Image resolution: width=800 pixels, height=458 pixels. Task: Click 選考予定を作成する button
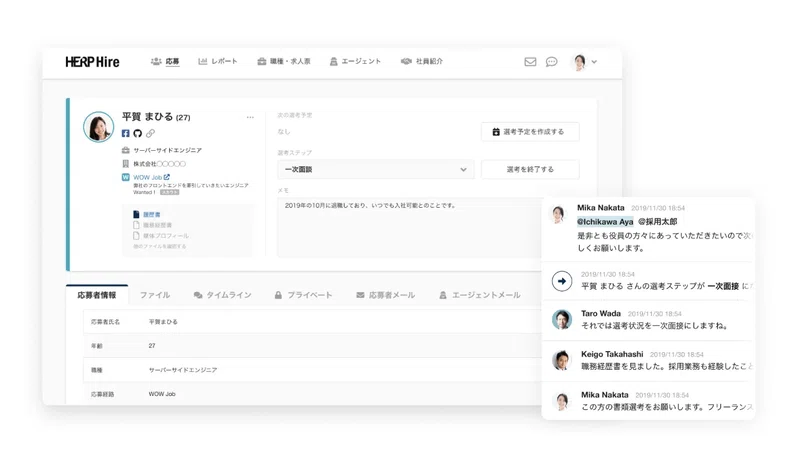coord(530,132)
